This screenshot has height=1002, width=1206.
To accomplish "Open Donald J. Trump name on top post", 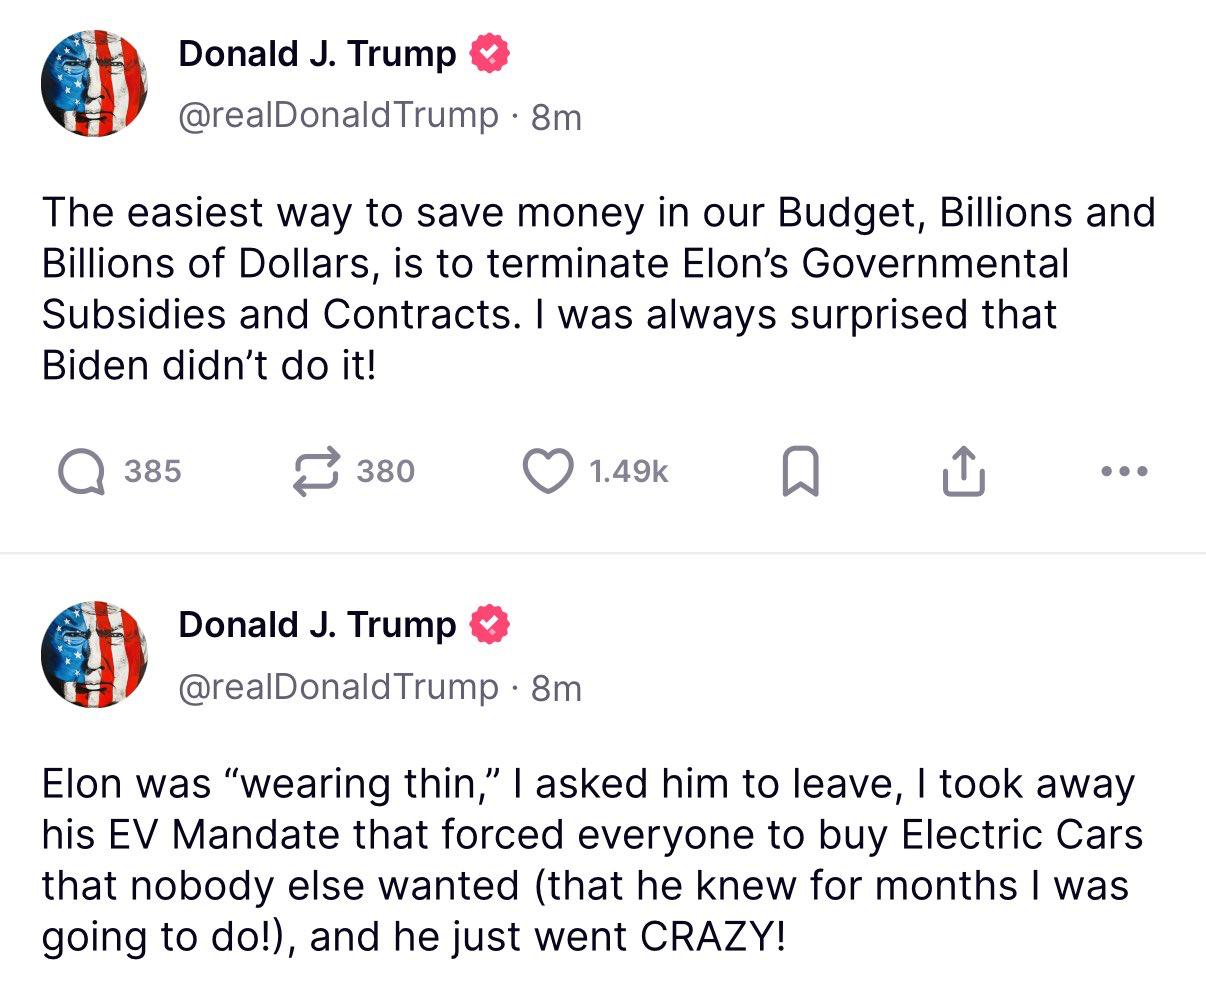I will click(x=317, y=54).
